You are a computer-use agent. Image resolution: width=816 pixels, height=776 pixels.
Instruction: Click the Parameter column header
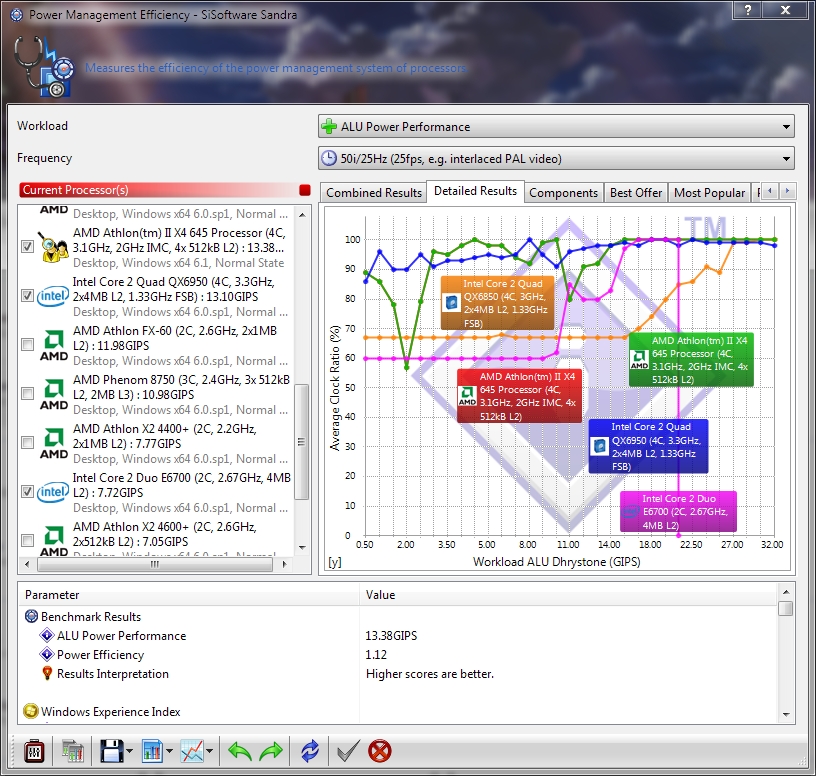point(188,594)
